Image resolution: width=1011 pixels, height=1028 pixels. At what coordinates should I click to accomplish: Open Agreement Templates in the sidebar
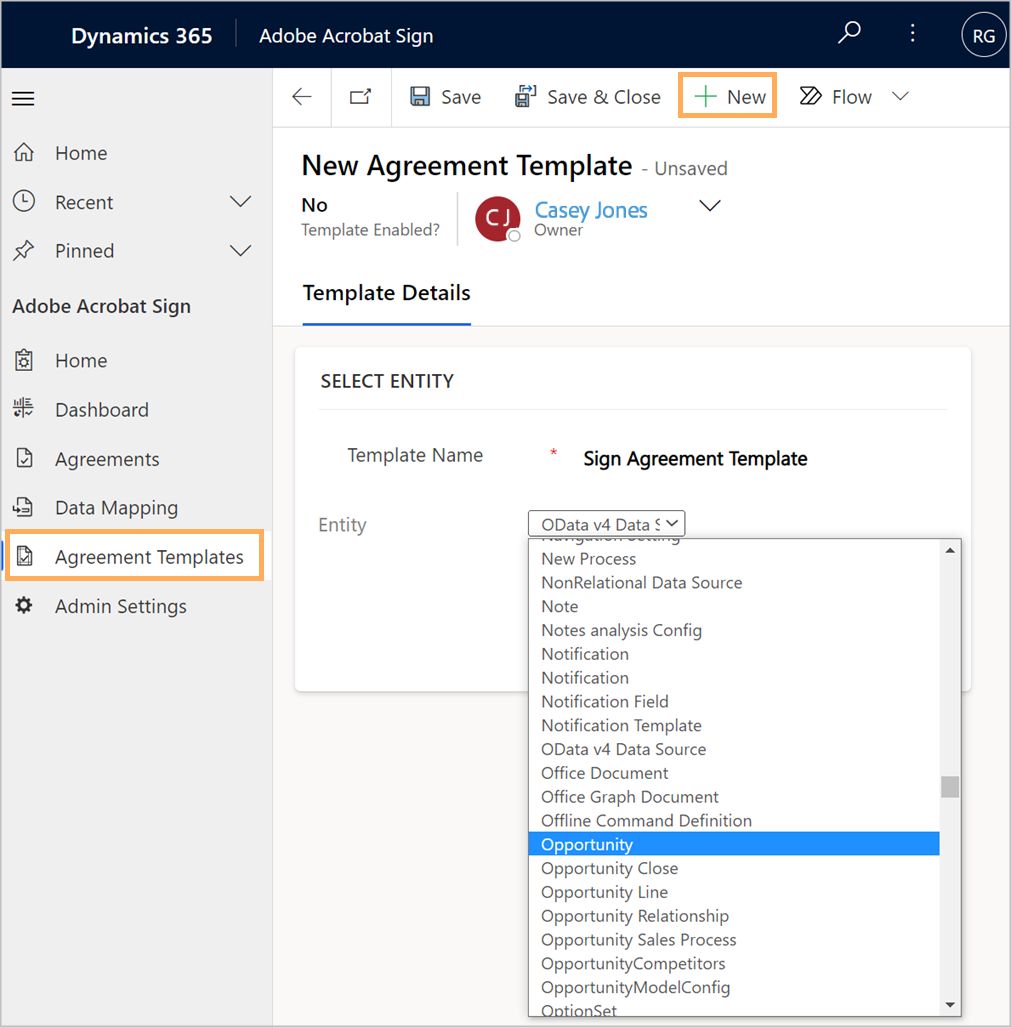point(149,557)
